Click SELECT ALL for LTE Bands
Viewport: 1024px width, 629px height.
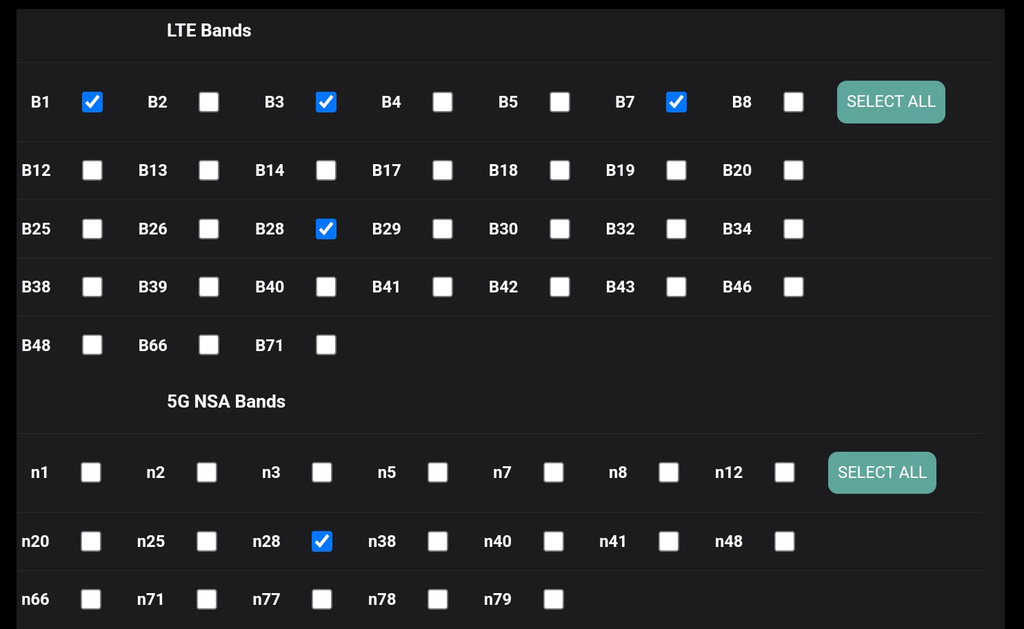[890, 102]
